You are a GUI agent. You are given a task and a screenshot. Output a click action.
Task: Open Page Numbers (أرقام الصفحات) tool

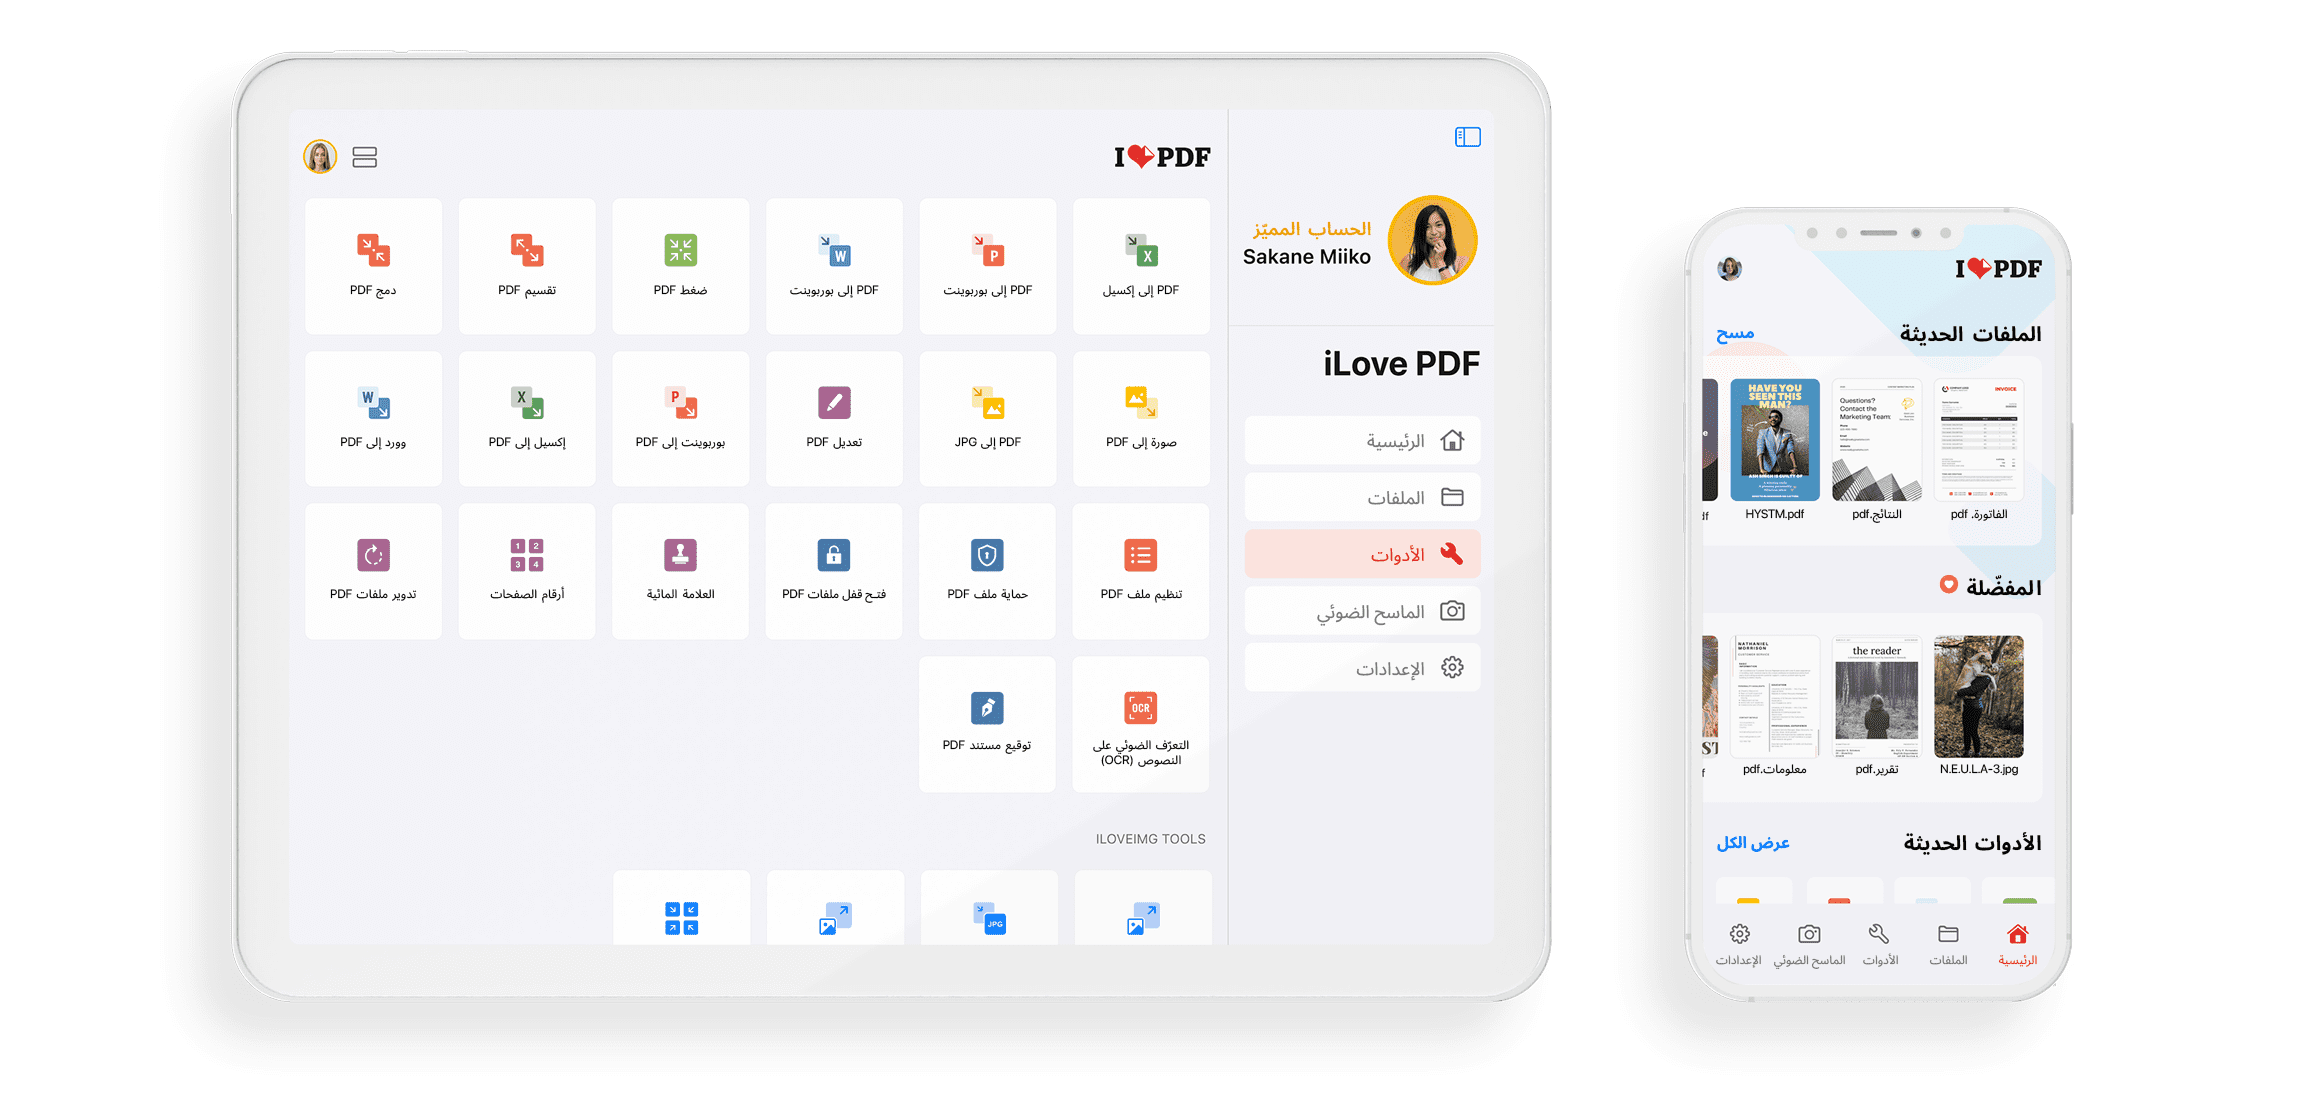pos(527,571)
